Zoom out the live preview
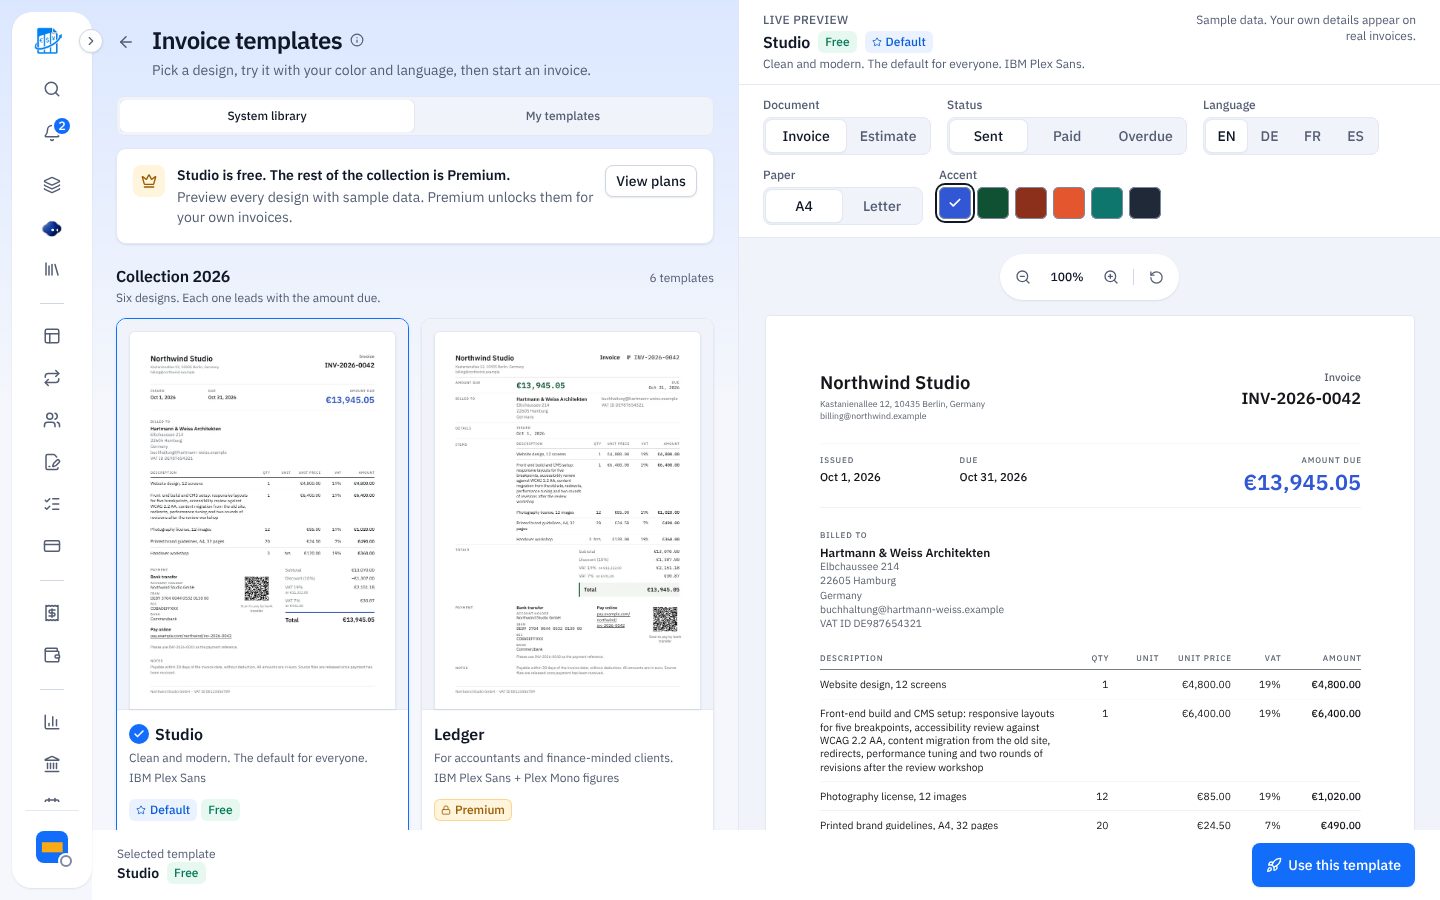 coord(1023,277)
